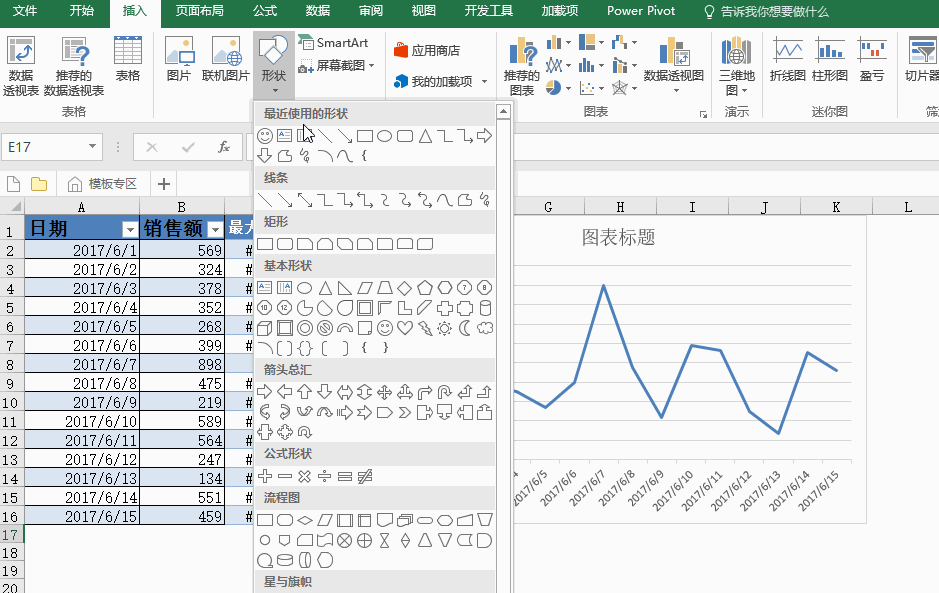Switch to the 数据 (Data) tab

318,11
